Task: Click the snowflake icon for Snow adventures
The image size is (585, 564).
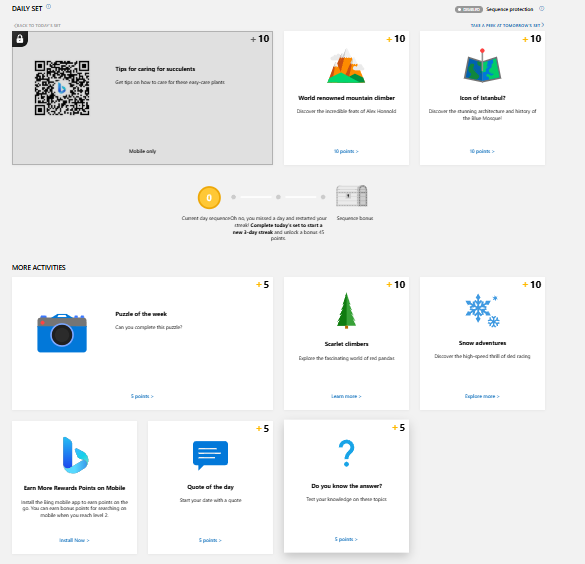Action: [482, 311]
